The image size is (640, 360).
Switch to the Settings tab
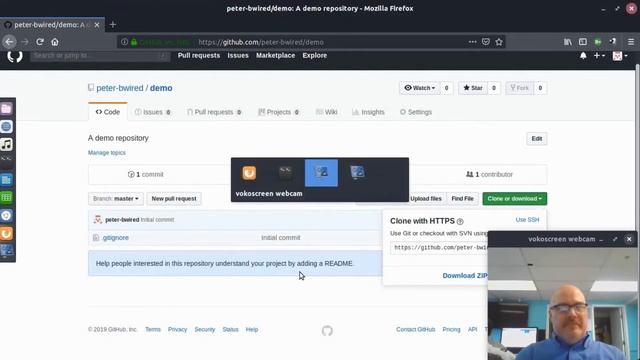tap(416, 112)
